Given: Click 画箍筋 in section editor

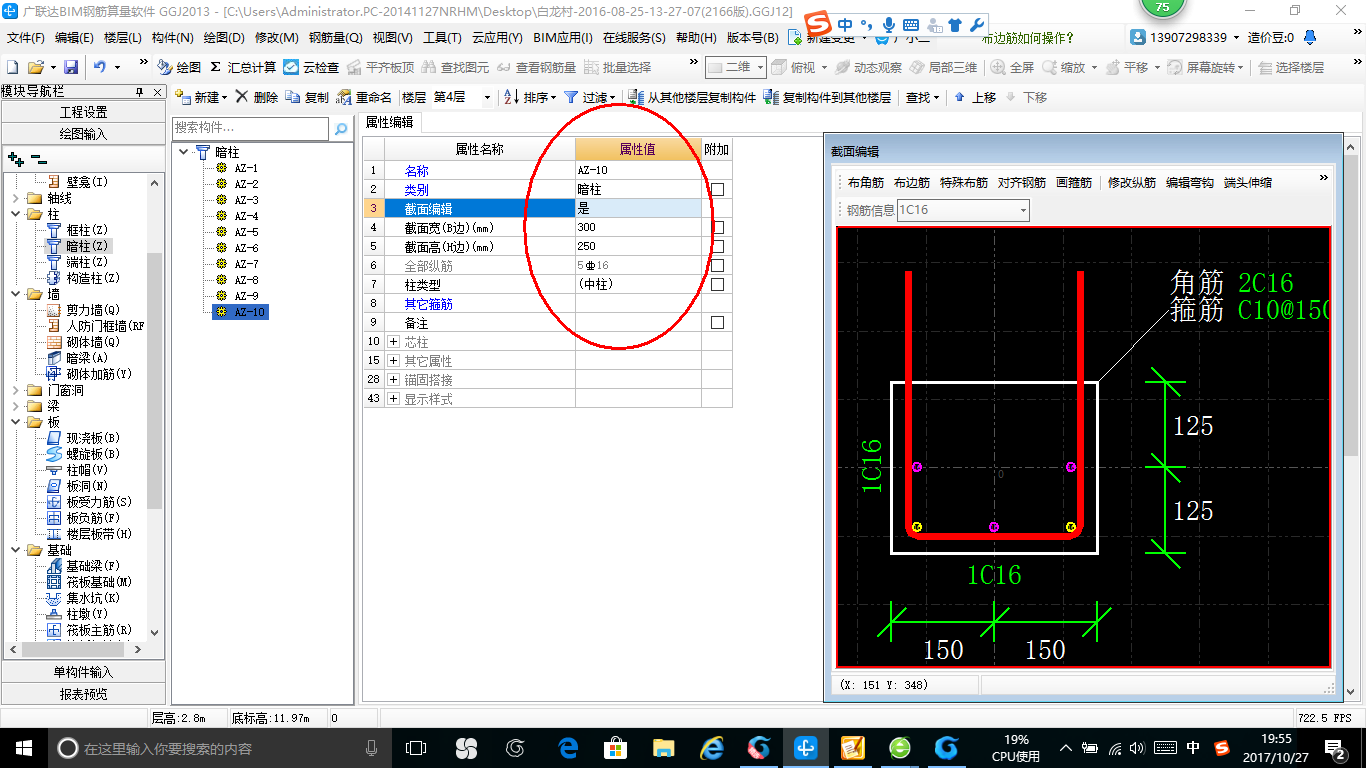Looking at the screenshot, I should [1074, 183].
